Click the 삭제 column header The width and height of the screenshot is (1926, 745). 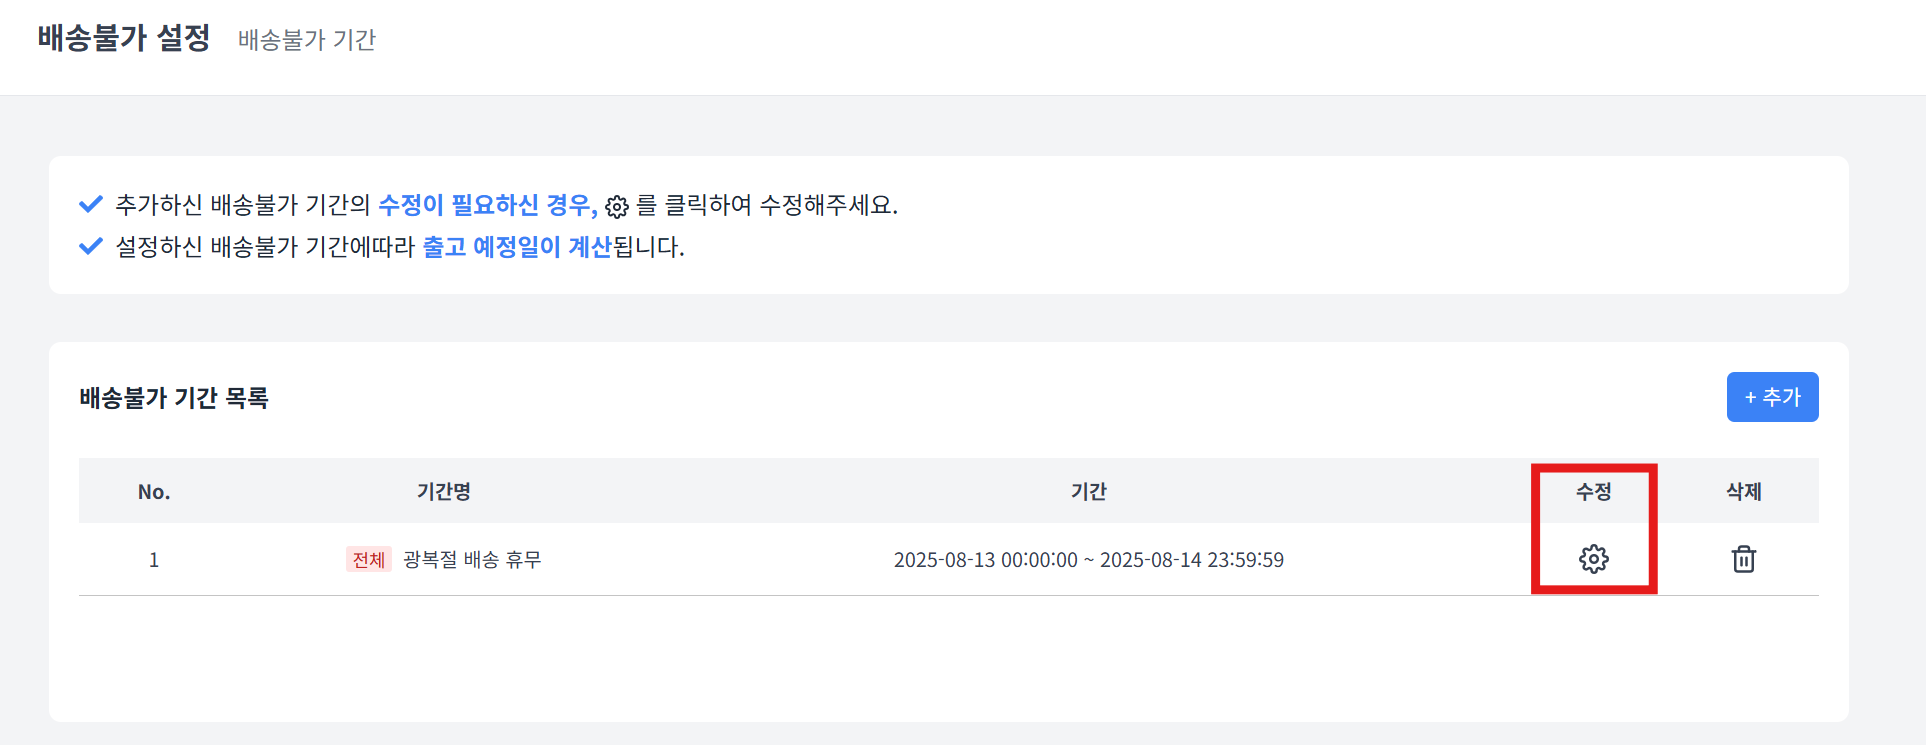[1743, 492]
